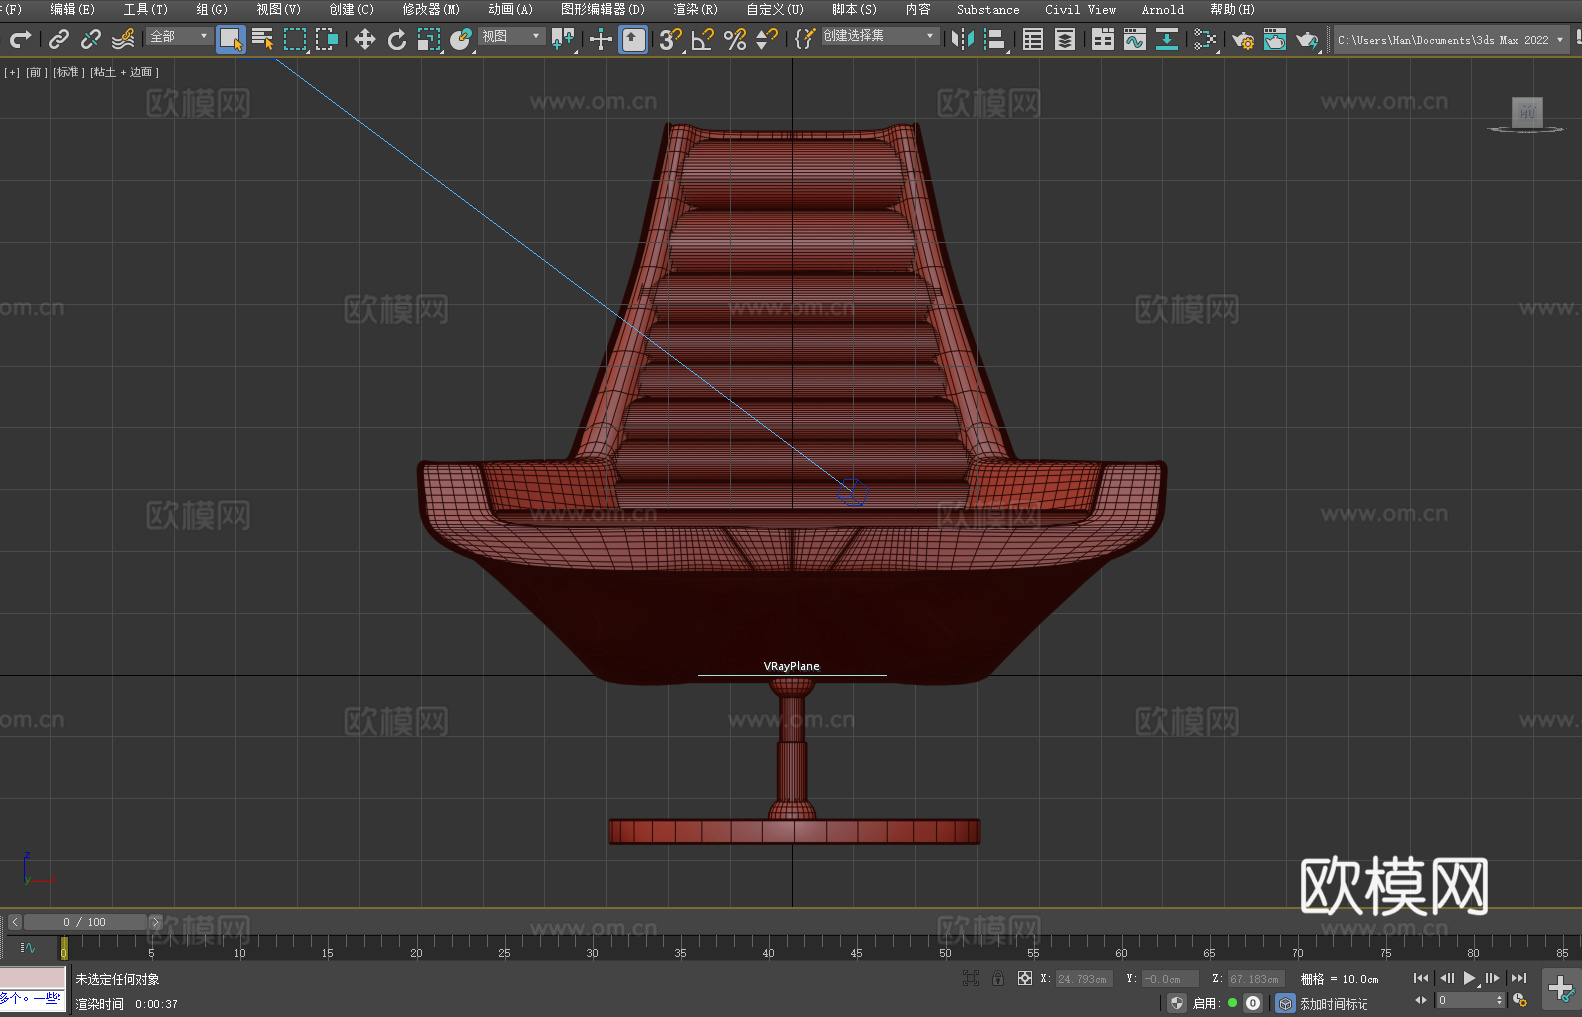Toggle Percent Snap
This screenshot has width=1582, height=1017.
click(x=735, y=39)
